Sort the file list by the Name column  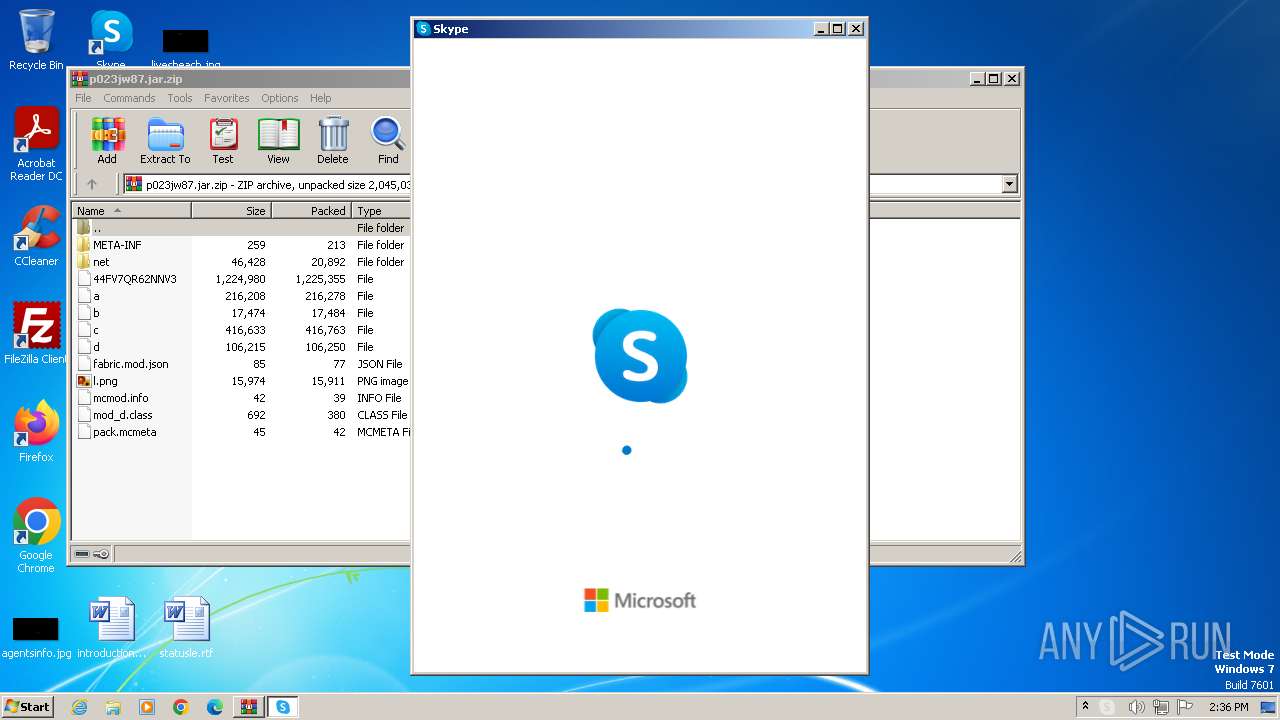132,211
